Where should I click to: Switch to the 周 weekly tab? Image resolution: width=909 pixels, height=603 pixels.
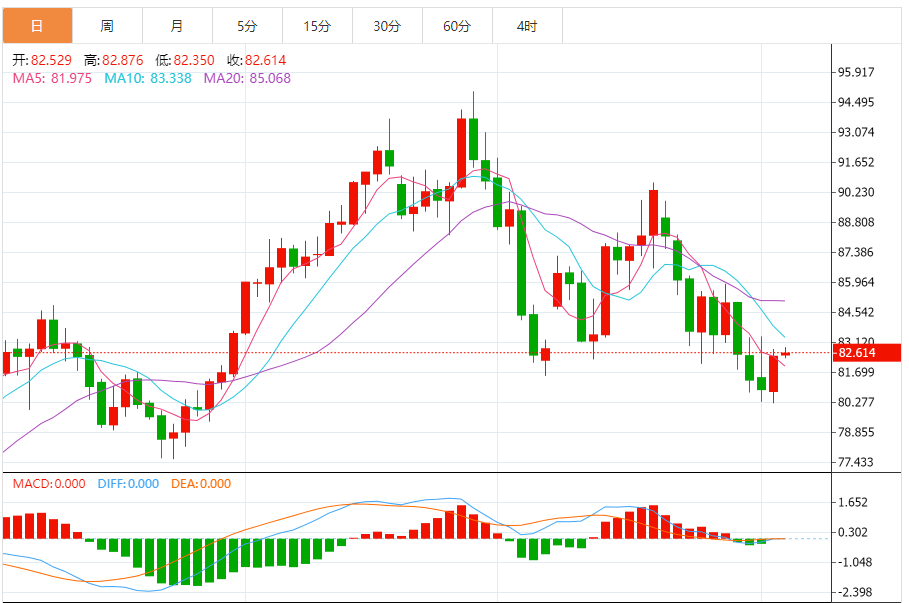pos(107,26)
